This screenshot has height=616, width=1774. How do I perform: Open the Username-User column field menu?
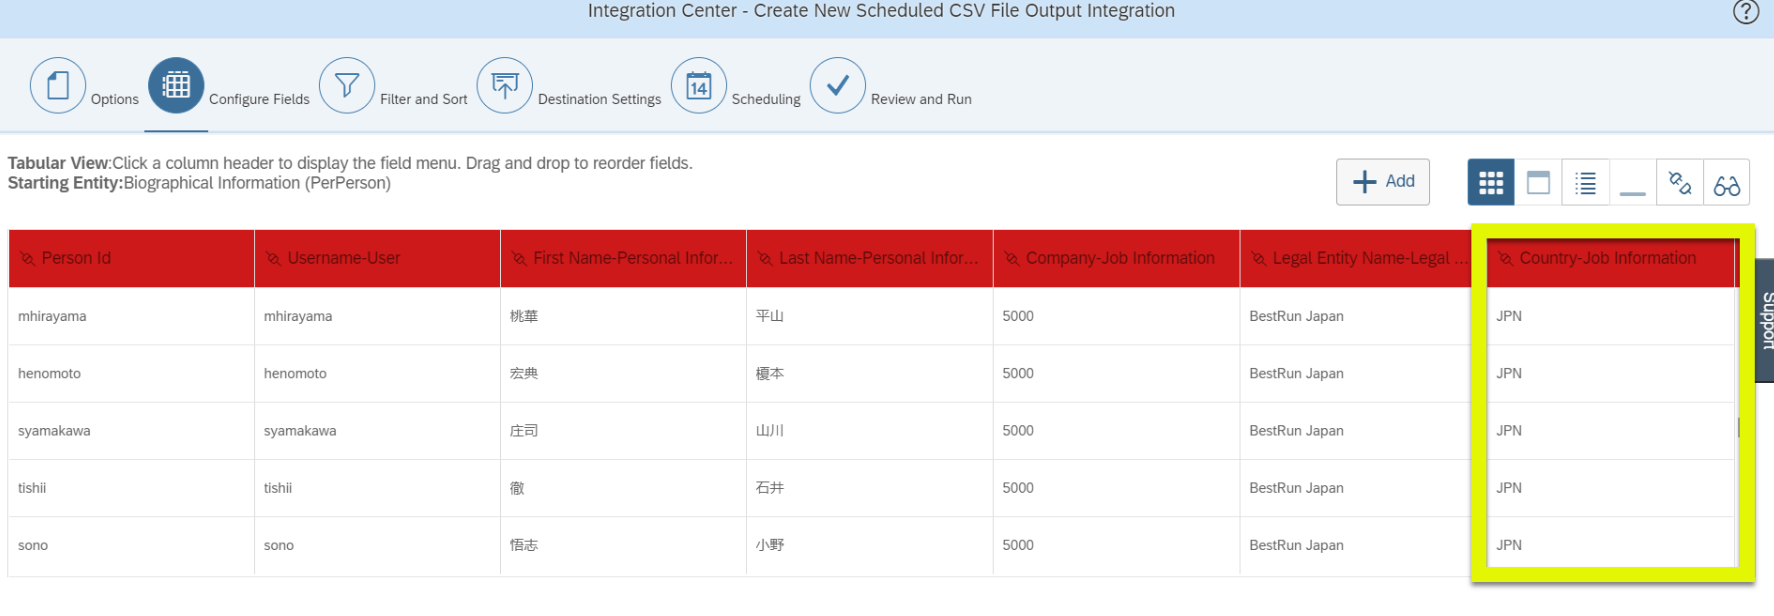(377, 258)
